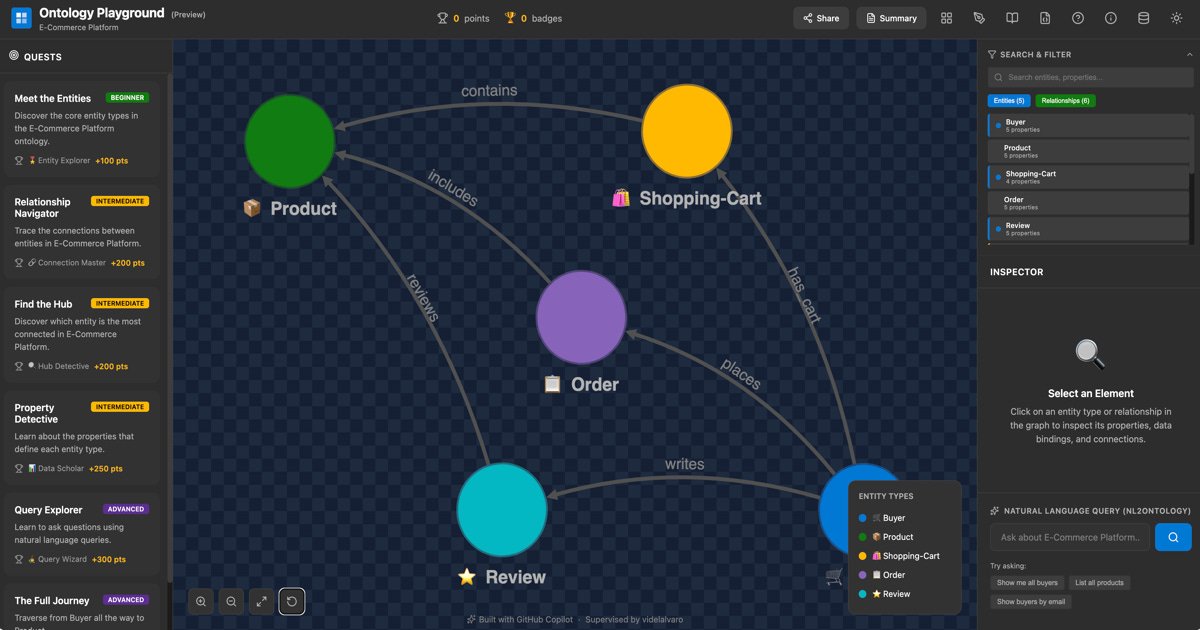The image size is (1200, 630).
Task: Select the teal Review node in graph
Action: pos(502,510)
